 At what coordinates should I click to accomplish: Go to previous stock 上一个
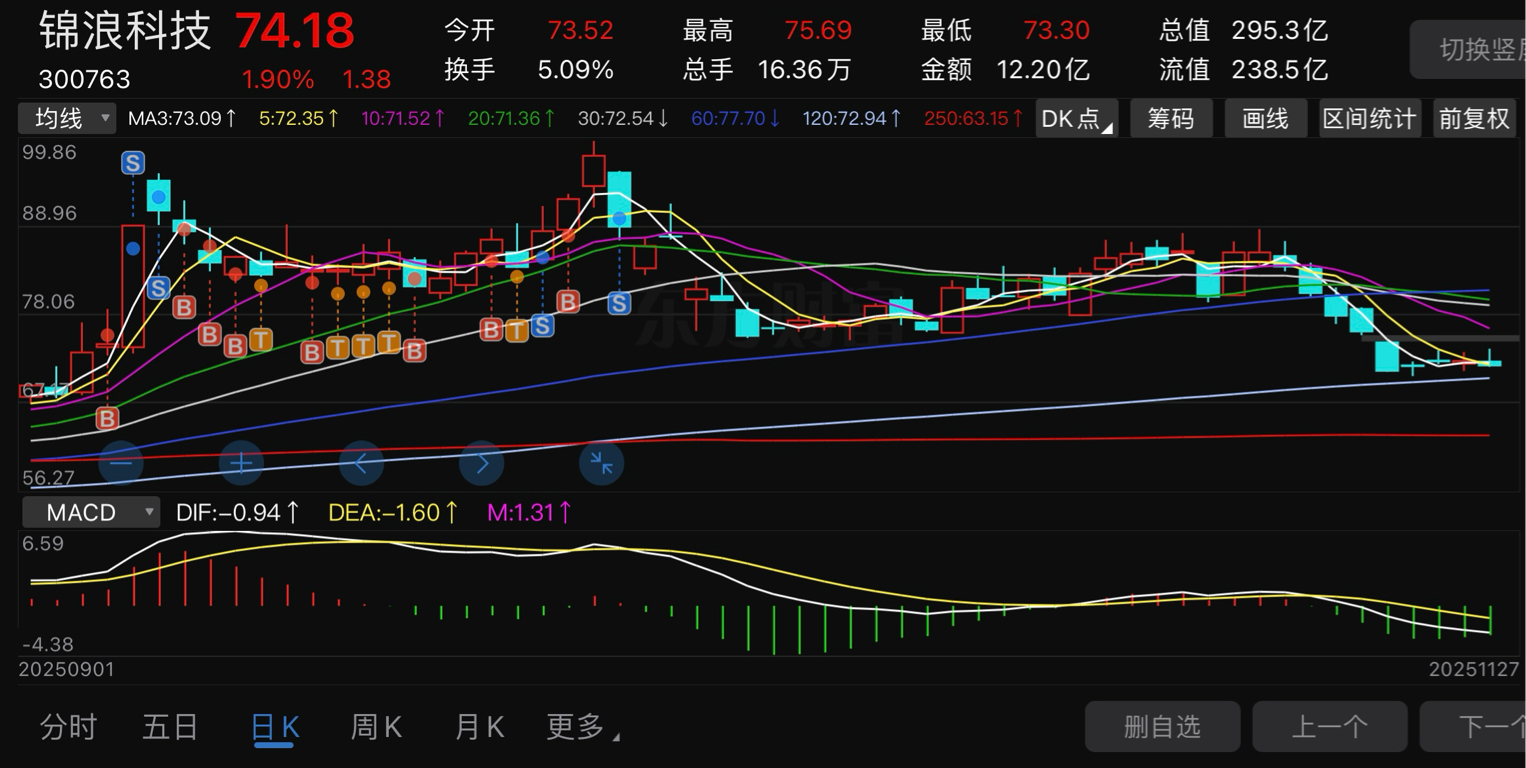tap(1329, 726)
